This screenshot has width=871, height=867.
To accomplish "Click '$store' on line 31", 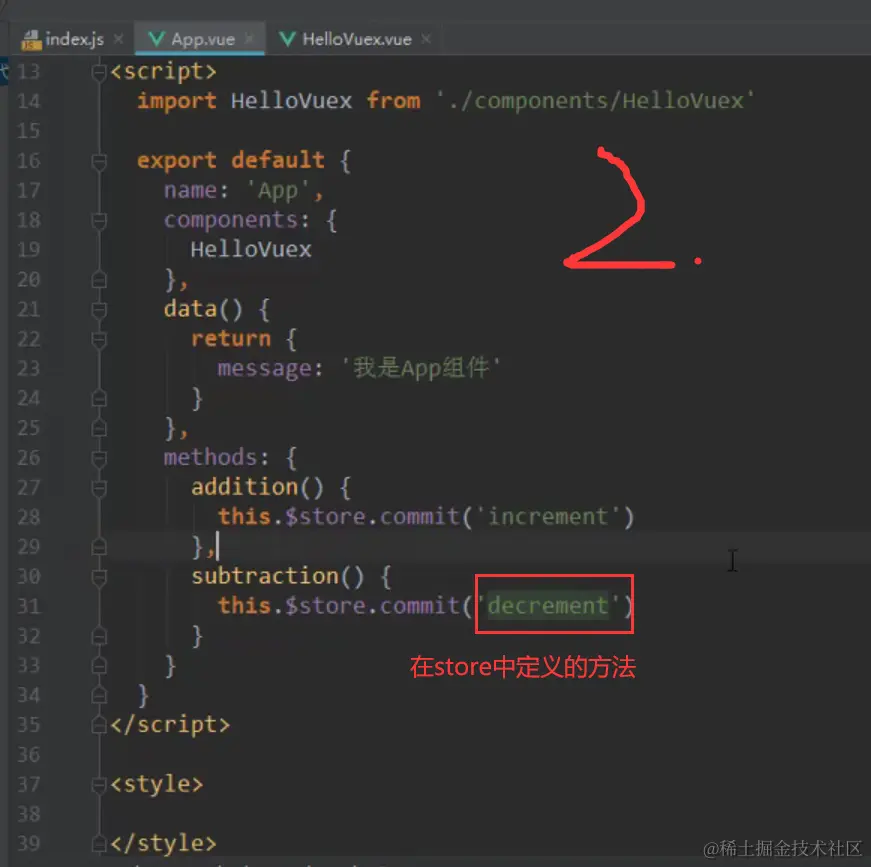I will point(325,607).
